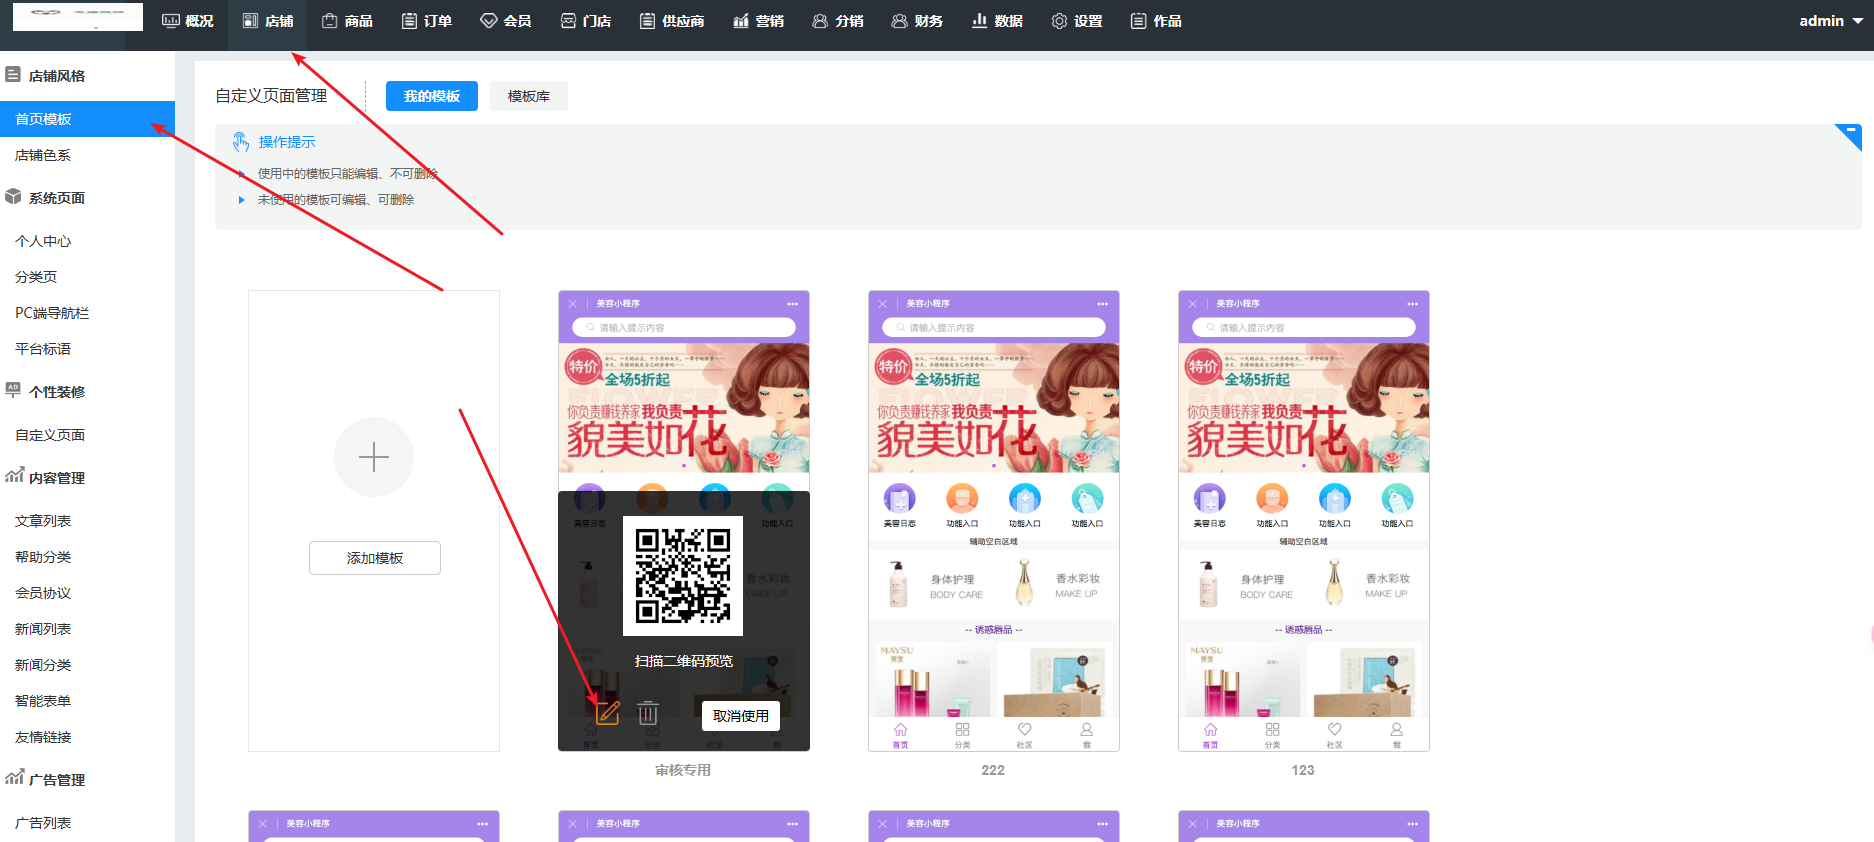Screen dimensions: 1874x842
Task: Click the orange edit template pencil icon
Action: click(x=607, y=713)
